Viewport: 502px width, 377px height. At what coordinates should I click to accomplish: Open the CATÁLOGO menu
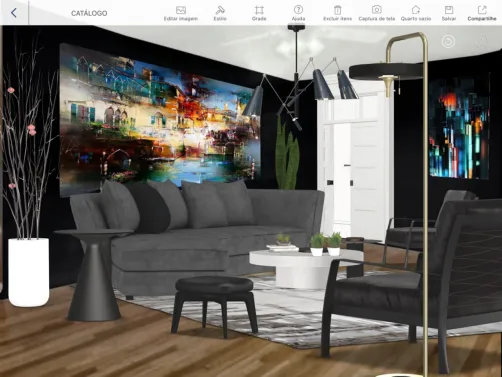point(89,13)
